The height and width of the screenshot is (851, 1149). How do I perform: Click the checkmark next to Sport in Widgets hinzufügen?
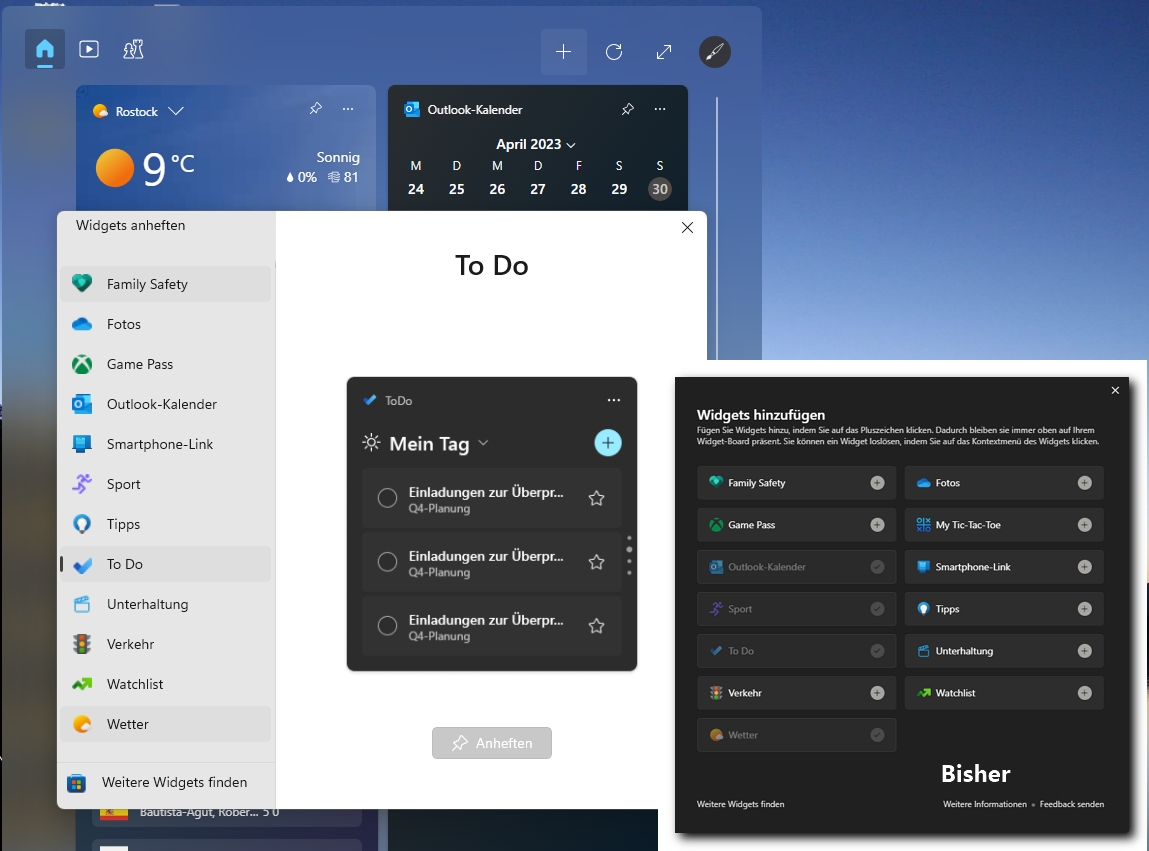[877, 609]
